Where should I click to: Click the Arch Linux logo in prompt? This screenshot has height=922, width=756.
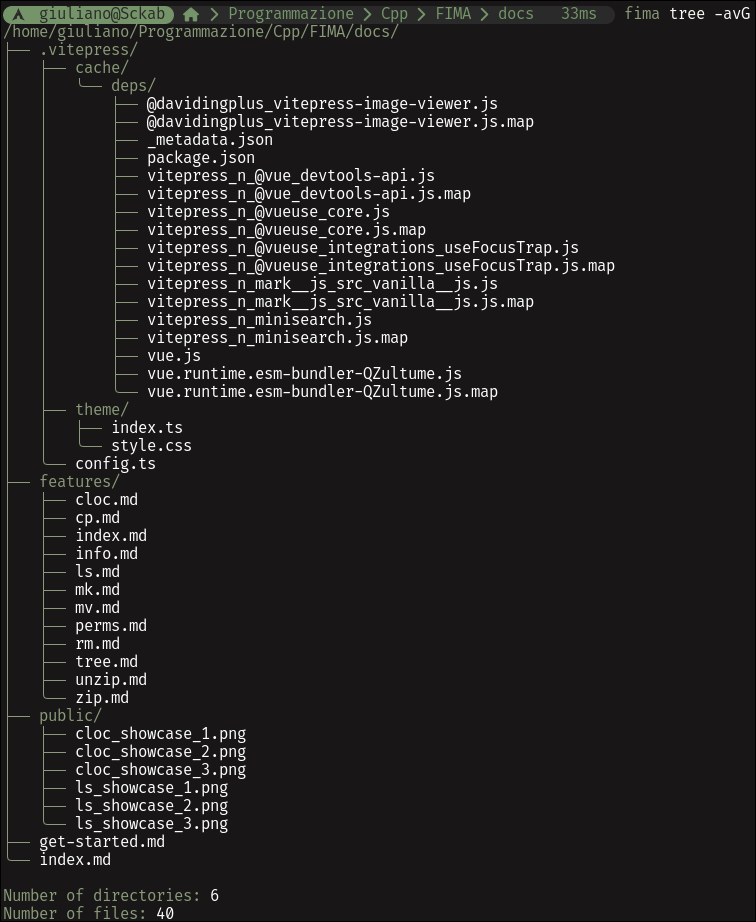pyautogui.click(x=19, y=14)
